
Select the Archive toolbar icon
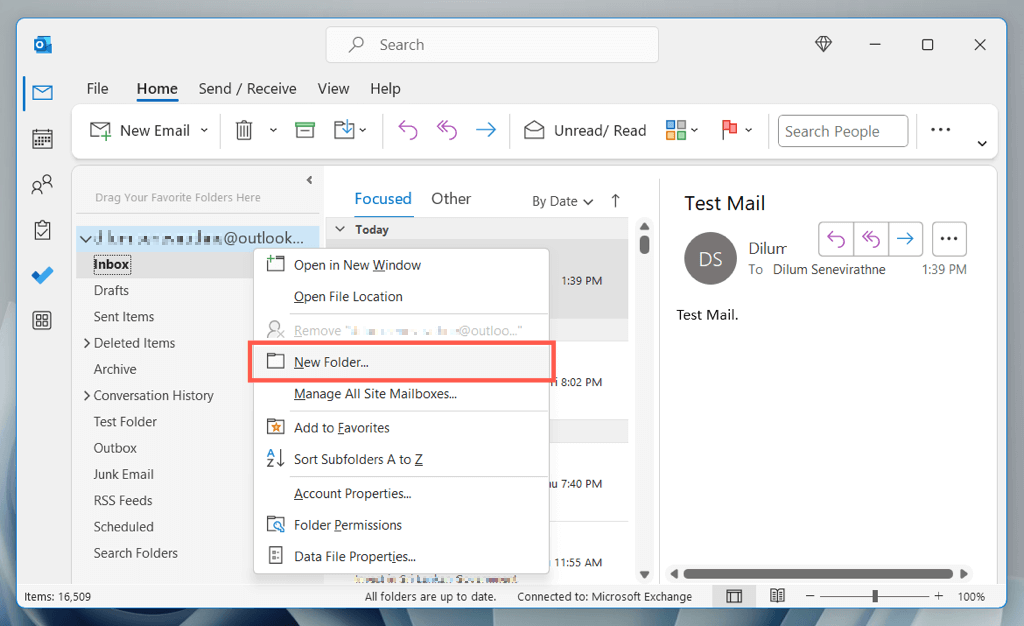pyautogui.click(x=305, y=130)
